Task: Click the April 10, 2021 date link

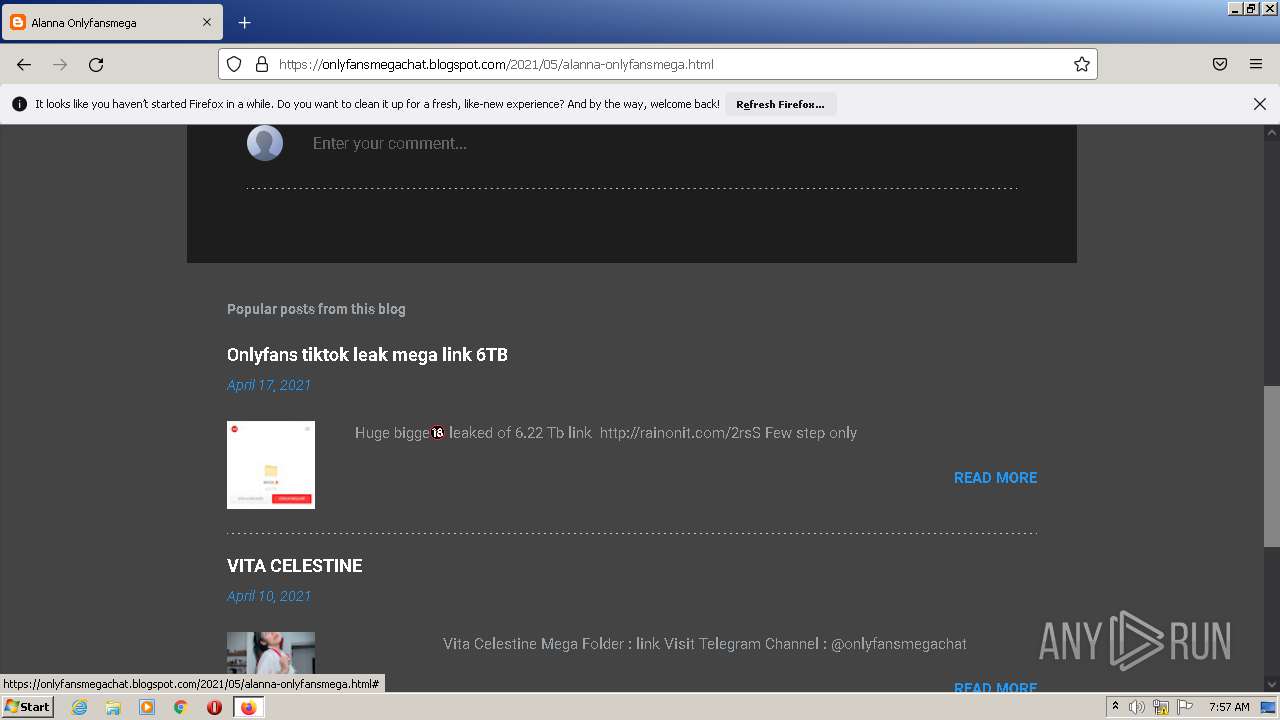Action: click(269, 596)
